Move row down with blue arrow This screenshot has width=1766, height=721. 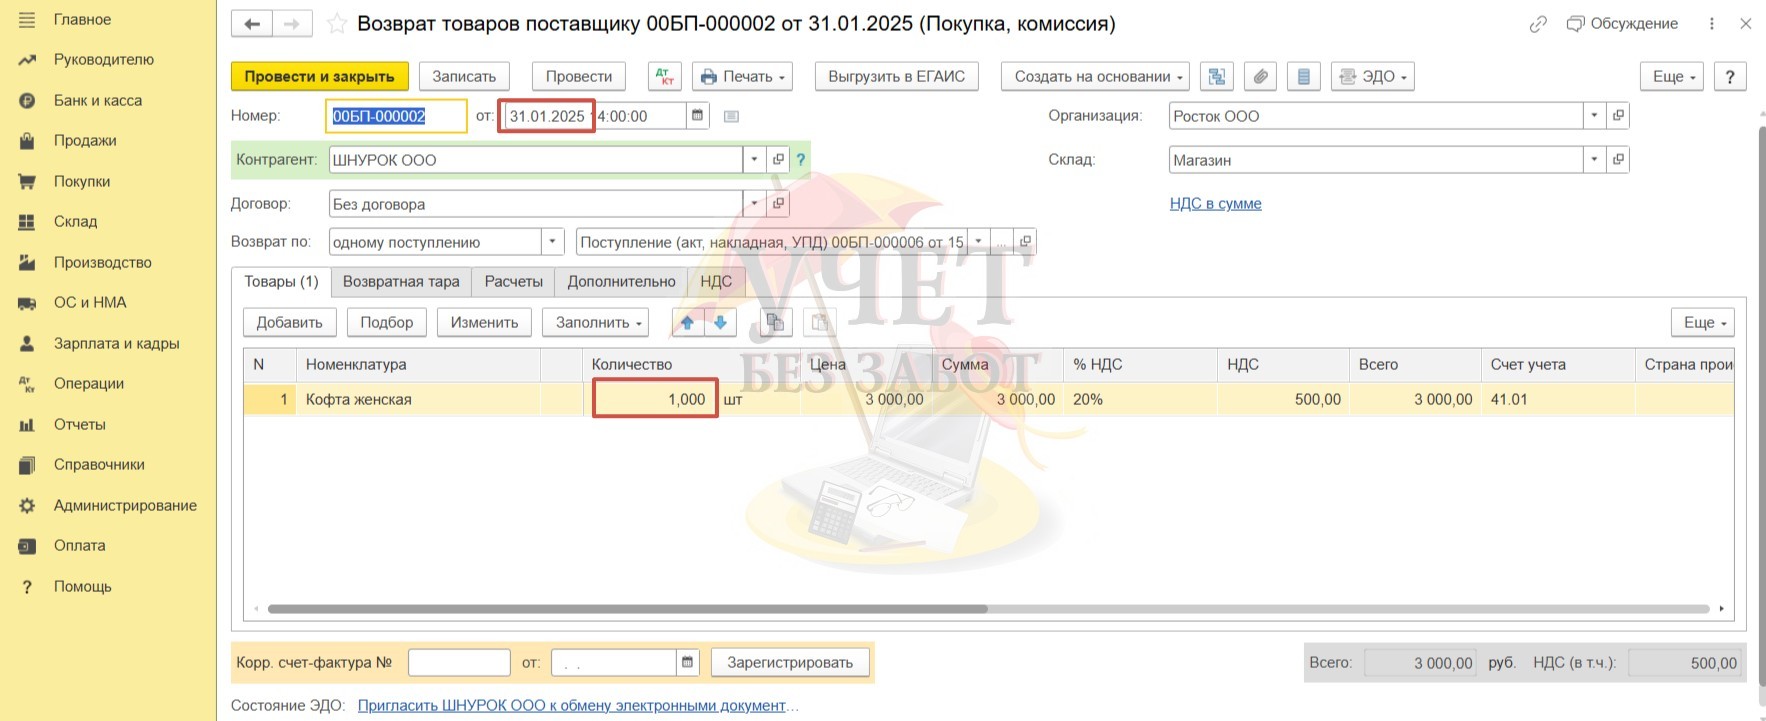[x=720, y=322]
